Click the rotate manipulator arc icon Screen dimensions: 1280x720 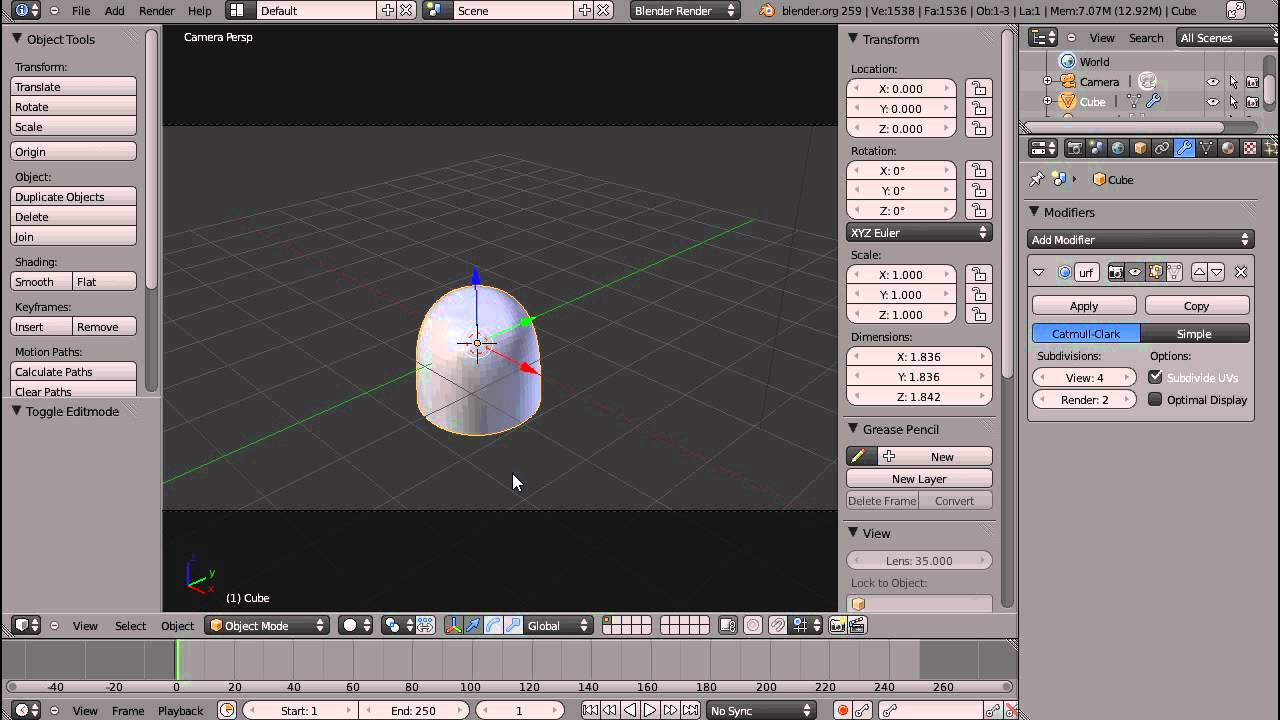tap(493, 625)
